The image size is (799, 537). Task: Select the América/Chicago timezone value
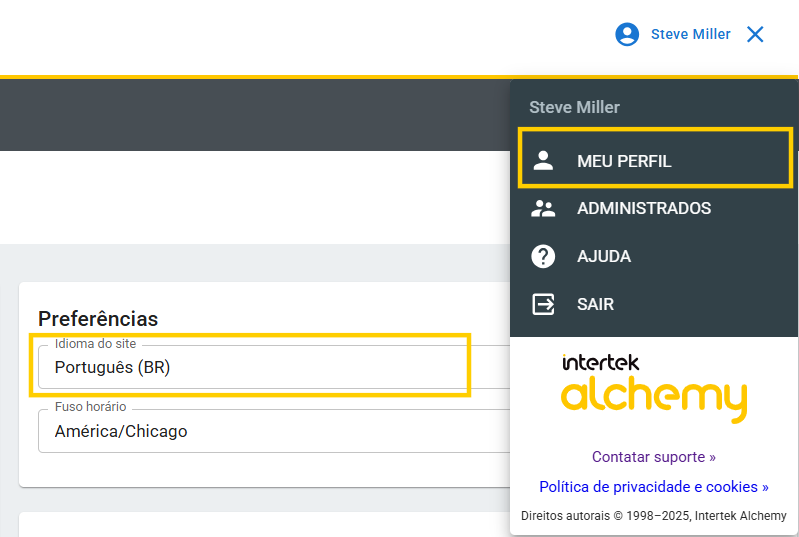pyautogui.click(x=121, y=432)
